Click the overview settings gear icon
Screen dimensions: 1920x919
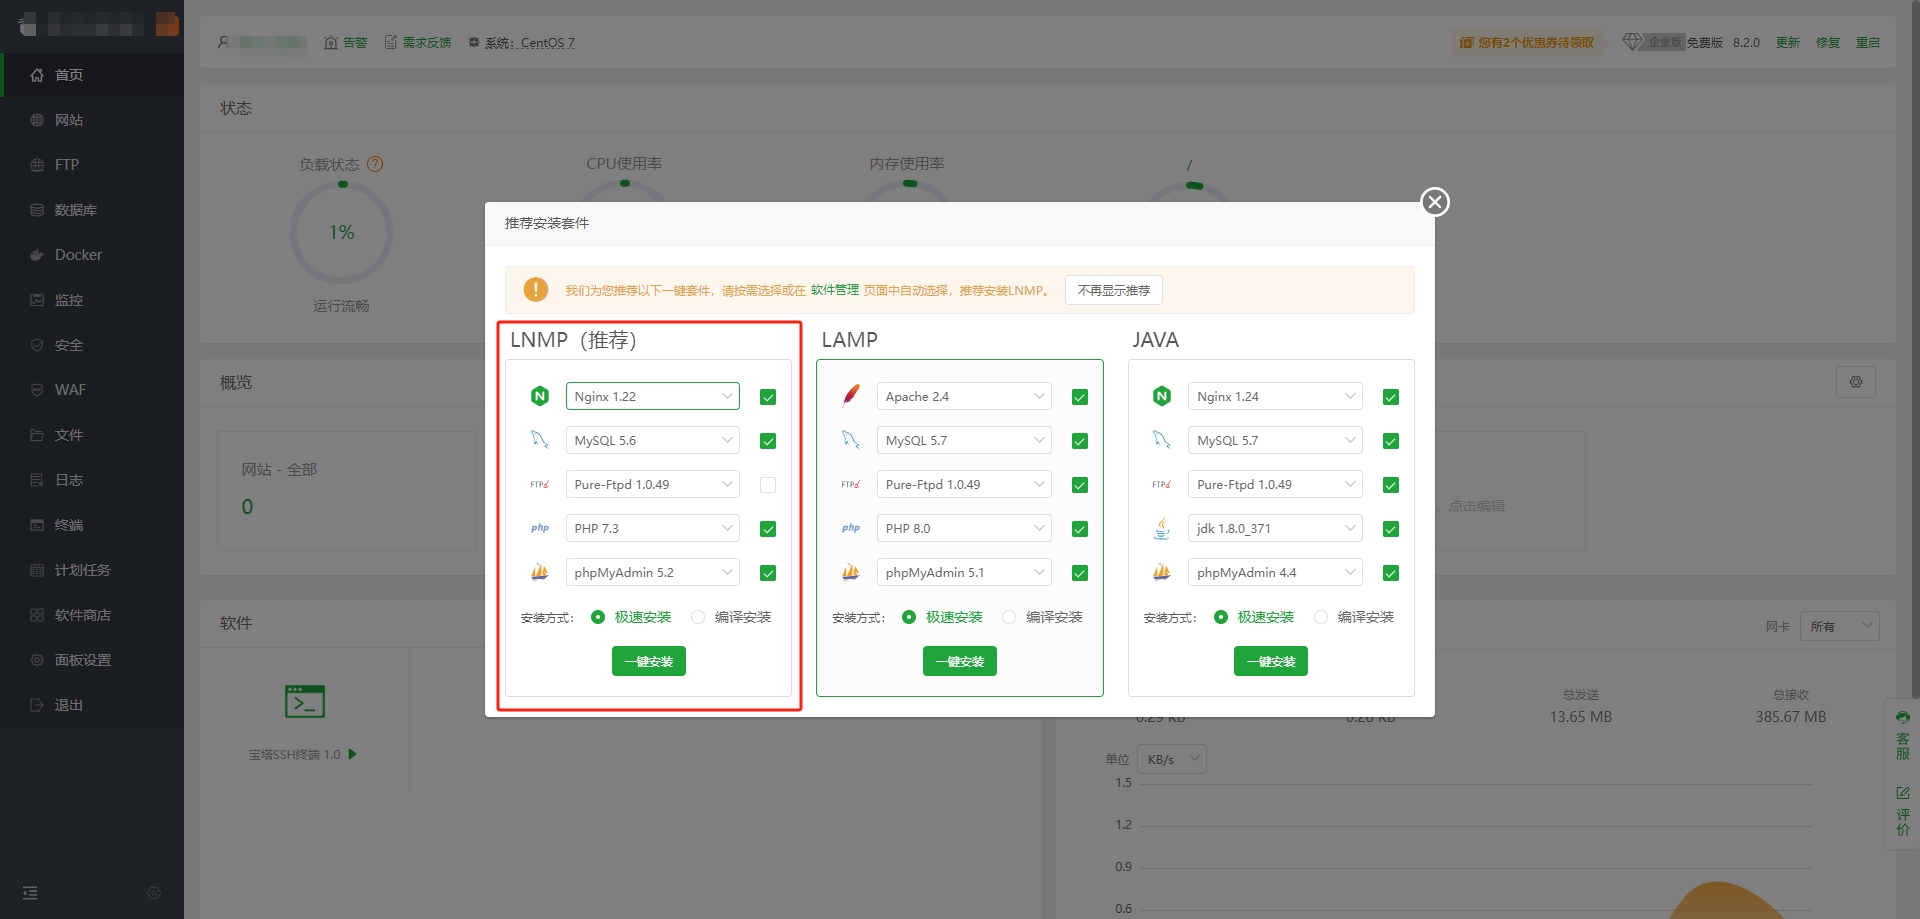click(x=1855, y=382)
